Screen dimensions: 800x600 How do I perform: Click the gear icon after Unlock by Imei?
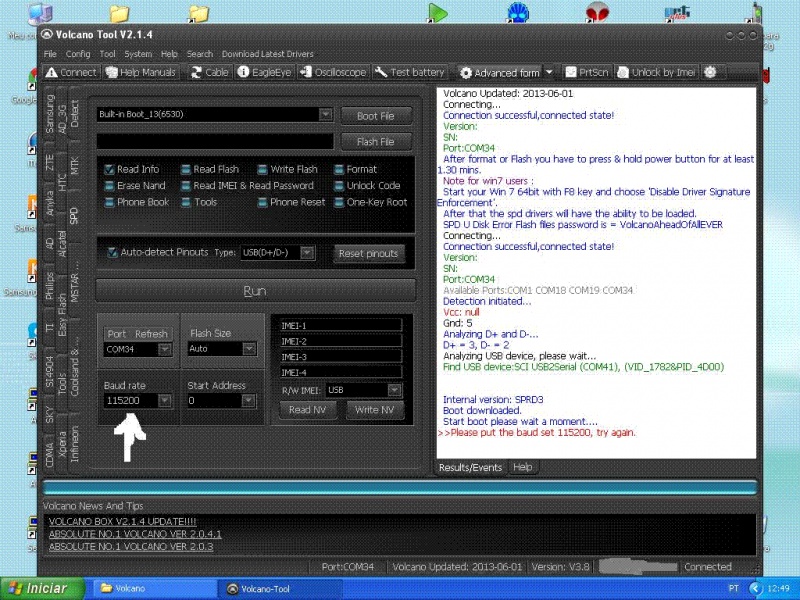[x=710, y=72]
